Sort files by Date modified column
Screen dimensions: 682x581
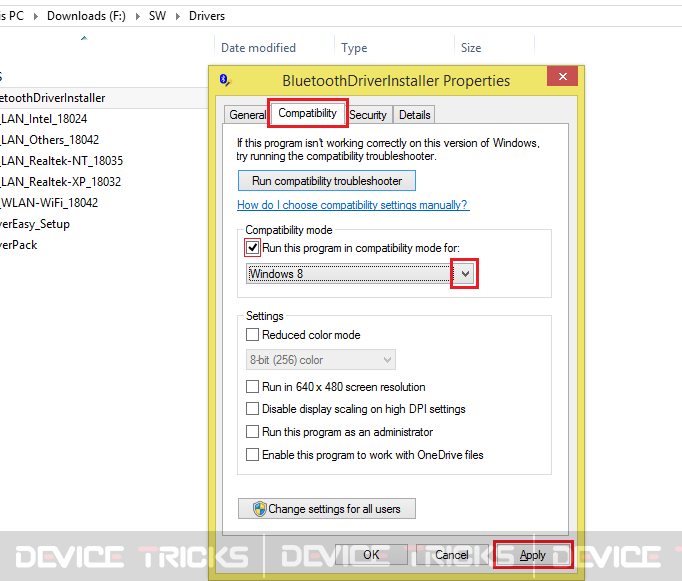(x=258, y=48)
